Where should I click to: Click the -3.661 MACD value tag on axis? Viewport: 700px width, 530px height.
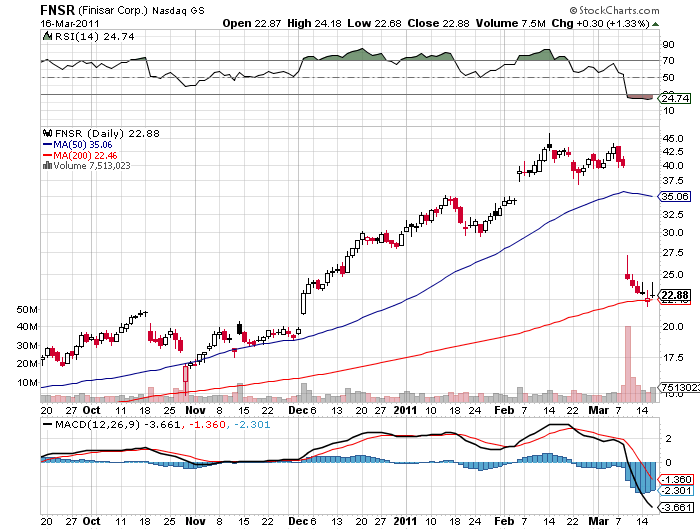pos(676,508)
